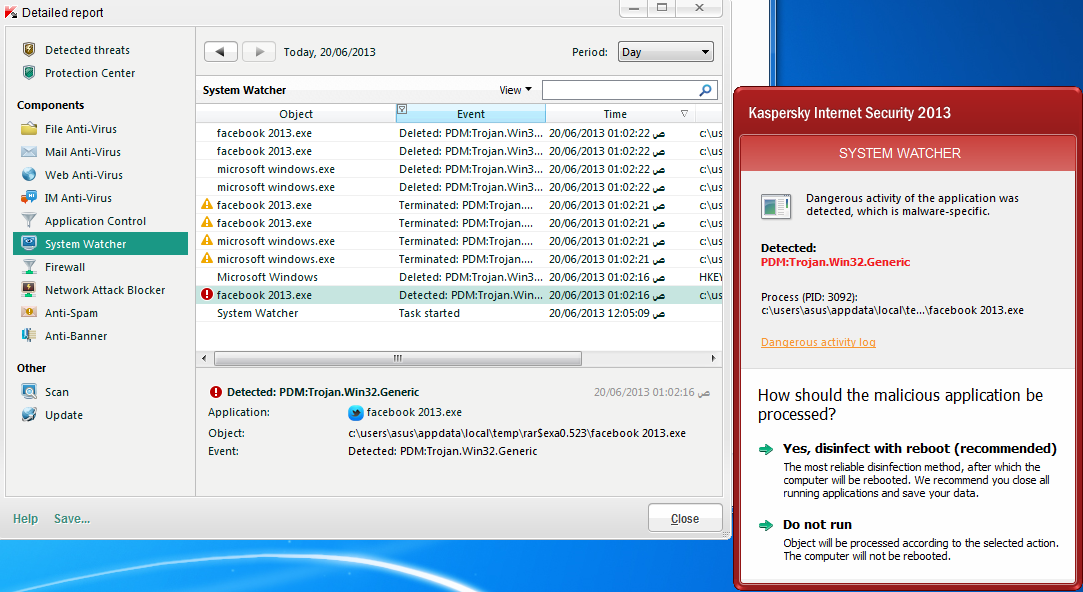1083x592 pixels.
Task: Click the Protection Center shield icon
Action: point(29,73)
